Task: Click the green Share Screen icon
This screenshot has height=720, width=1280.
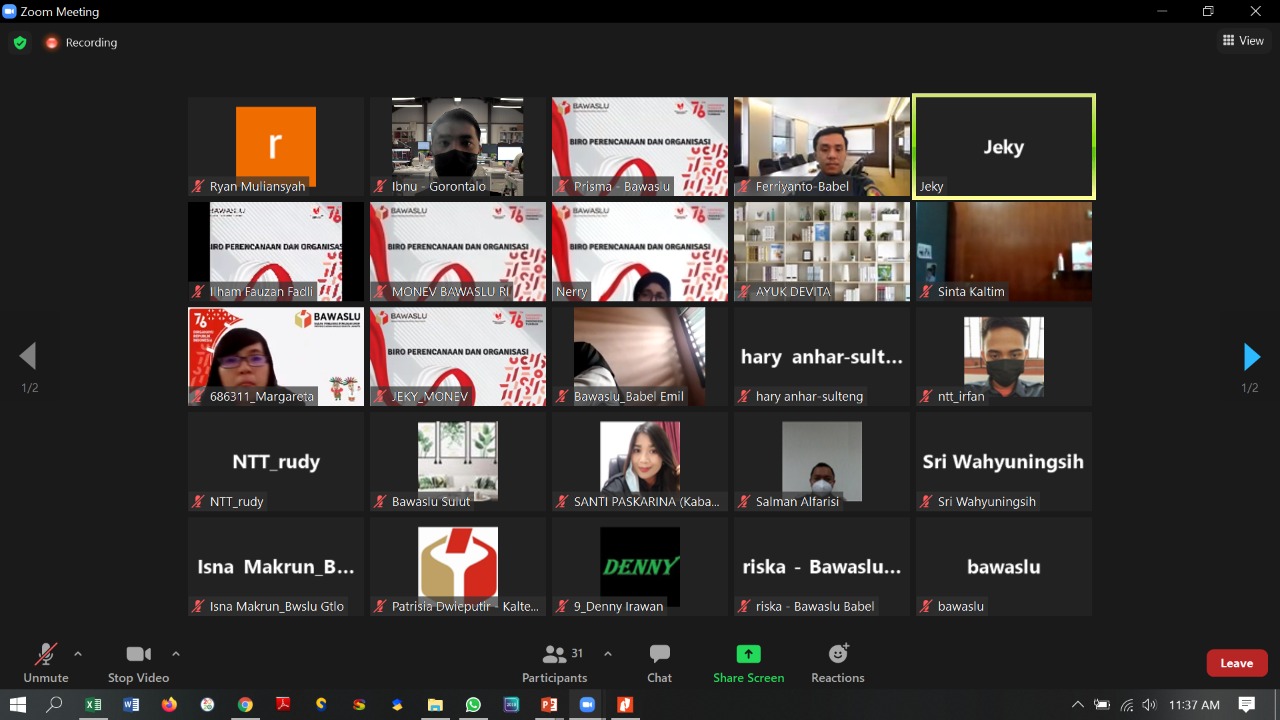Action: pos(748,654)
